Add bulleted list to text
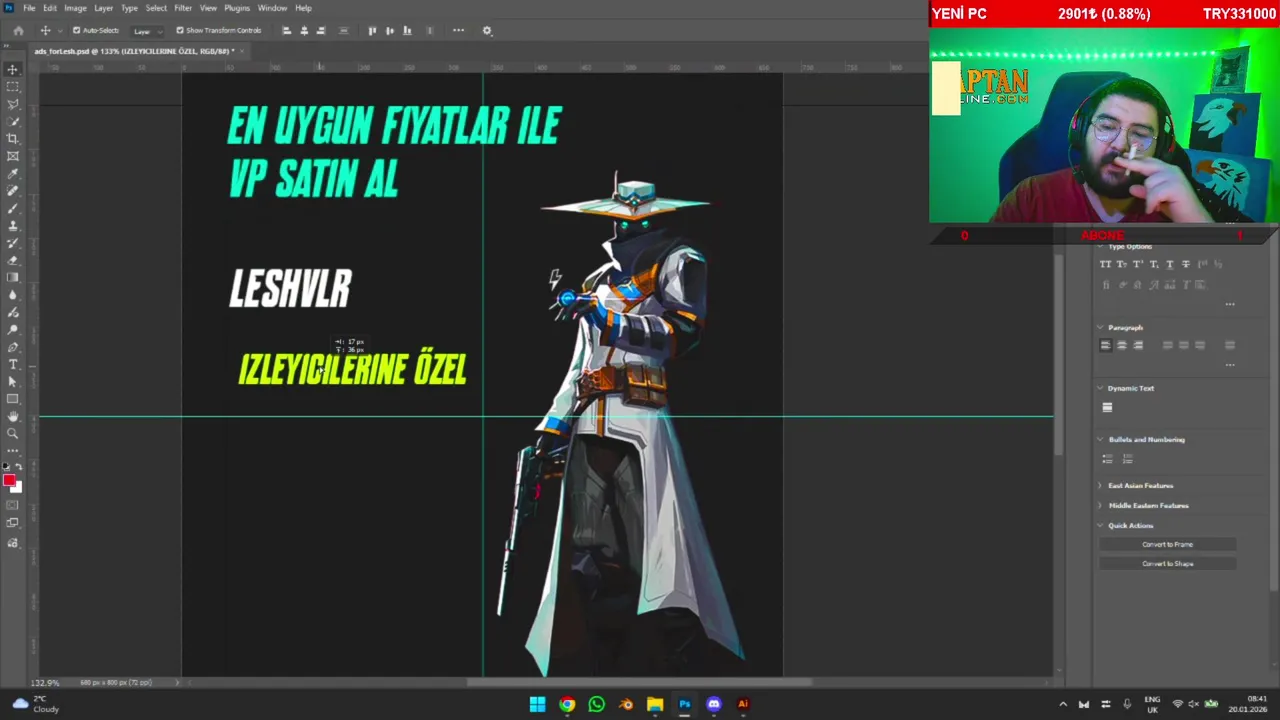Screen dimensions: 1280x720 coord(1107,459)
